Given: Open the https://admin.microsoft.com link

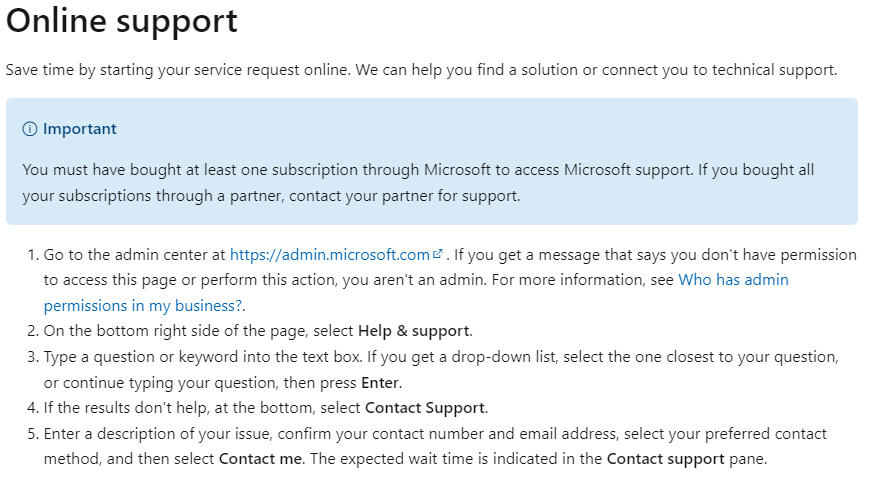Looking at the screenshot, I should click(x=329, y=254).
